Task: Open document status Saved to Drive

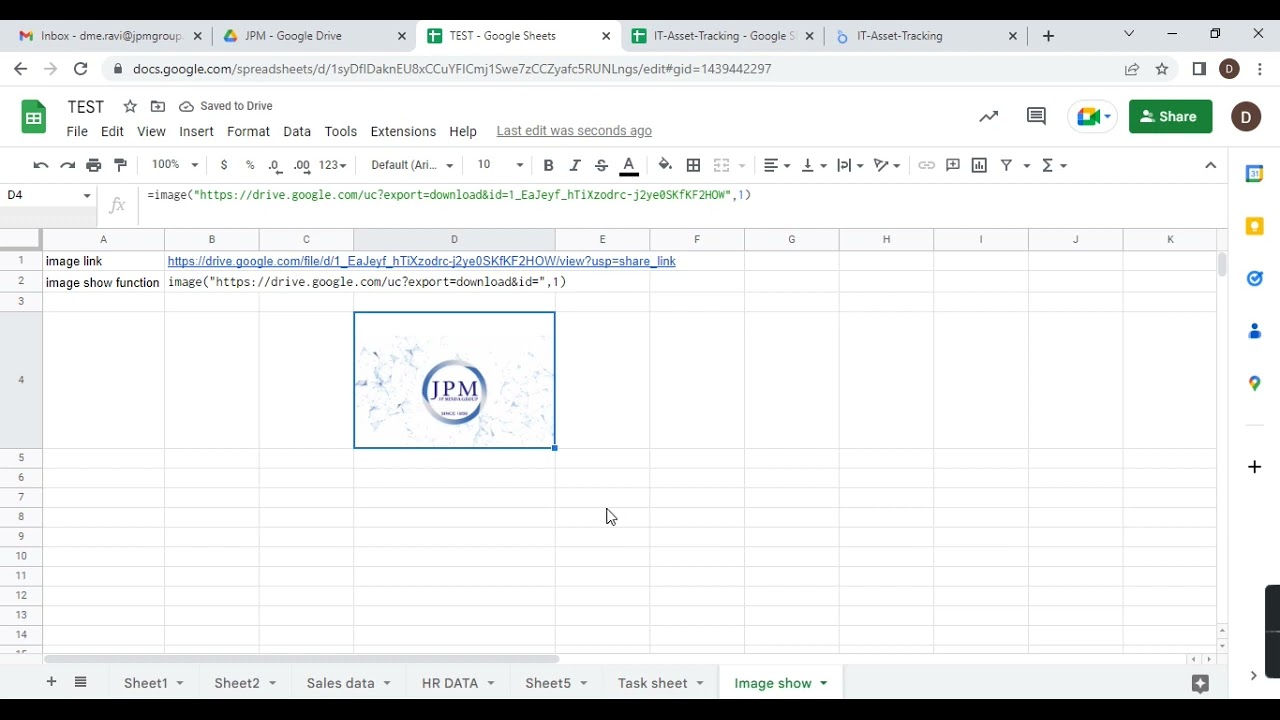Action: click(x=226, y=106)
